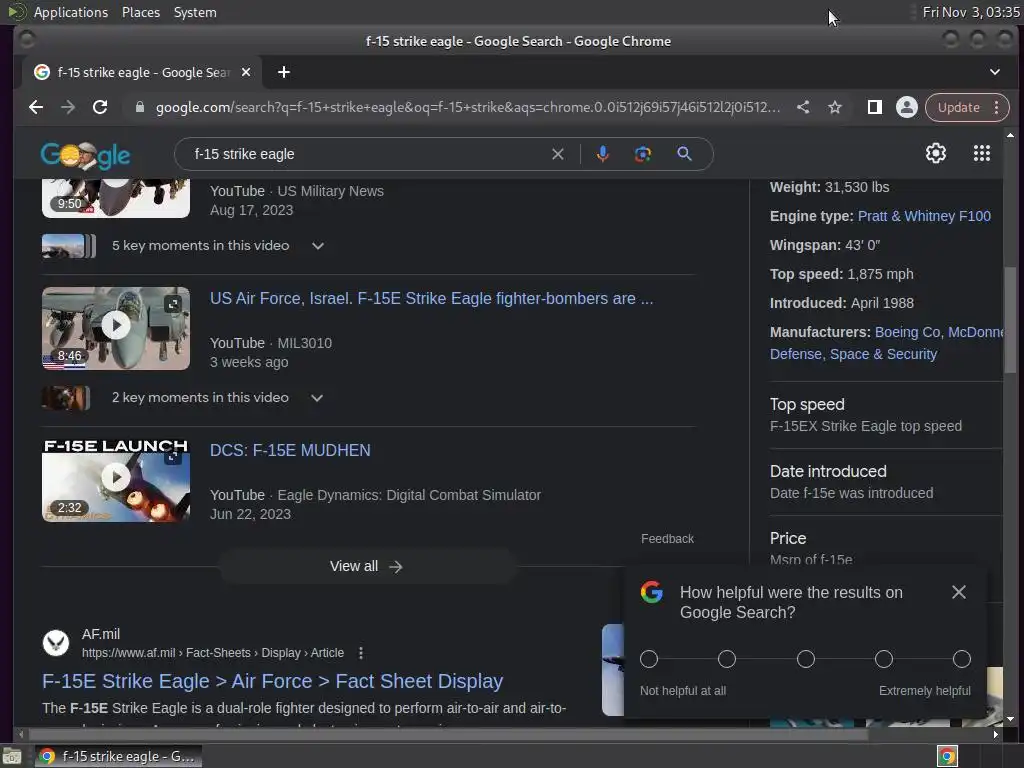Image resolution: width=1024 pixels, height=768 pixels.
Task: Click the 'View all' videos button
Action: click(367, 566)
